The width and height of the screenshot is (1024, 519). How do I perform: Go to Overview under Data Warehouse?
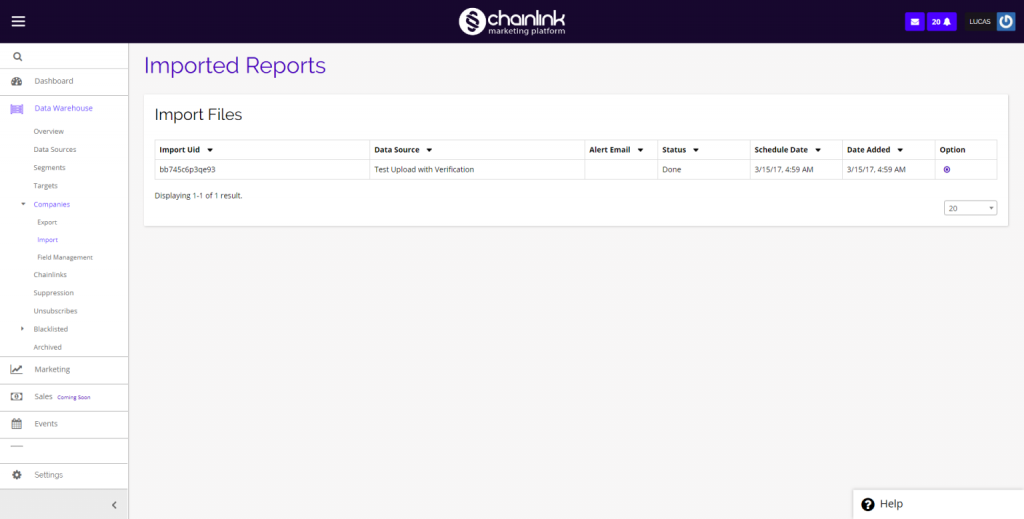coord(49,131)
